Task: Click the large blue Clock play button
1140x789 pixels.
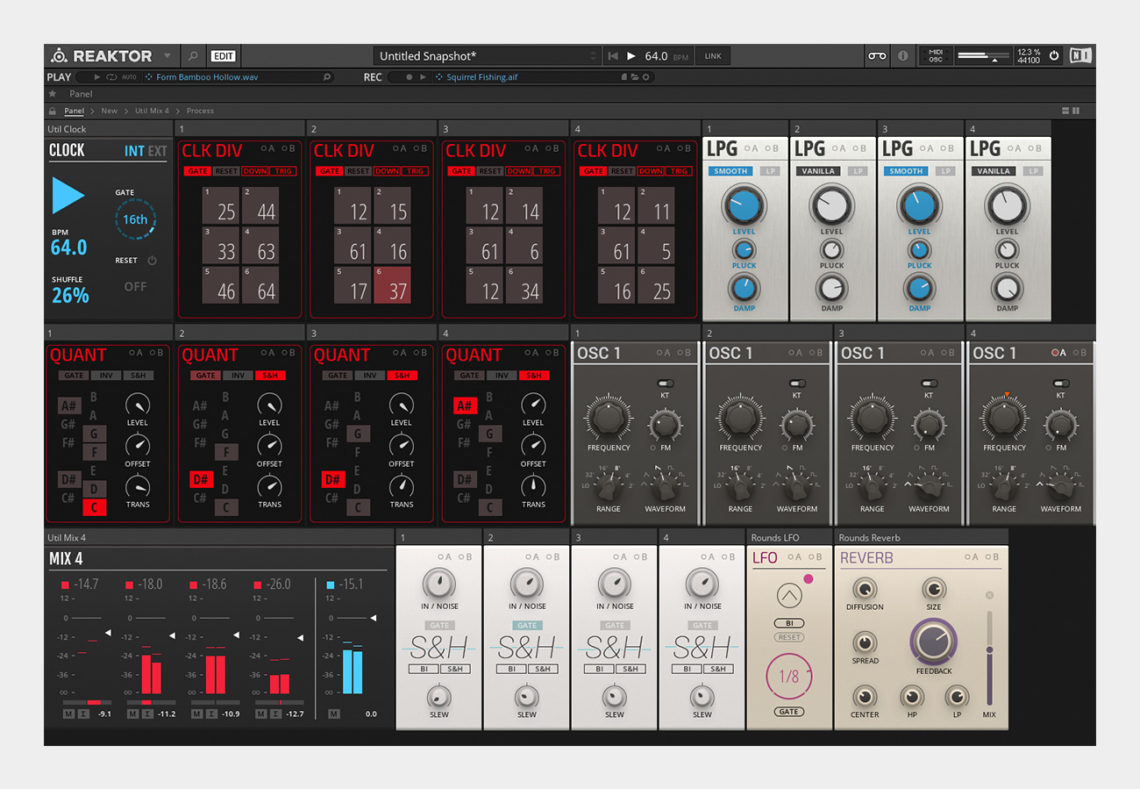Action: pyautogui.click(x=67, y=196)
